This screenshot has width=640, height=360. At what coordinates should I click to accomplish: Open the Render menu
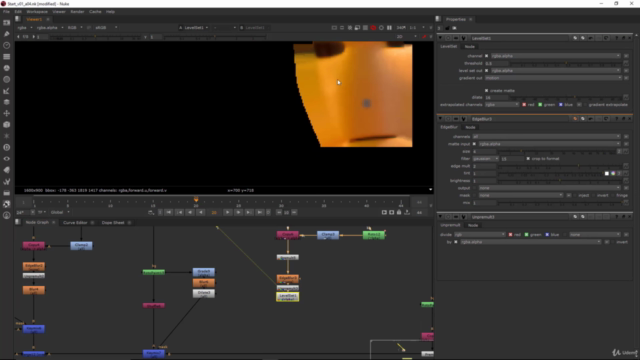pos(77,12)
